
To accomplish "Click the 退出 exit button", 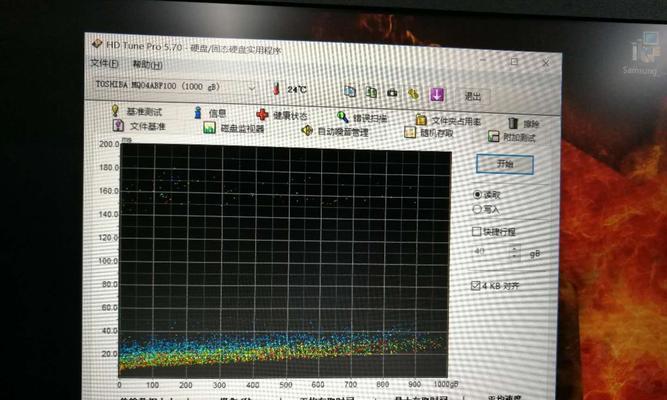I will [x=473, y=96].
